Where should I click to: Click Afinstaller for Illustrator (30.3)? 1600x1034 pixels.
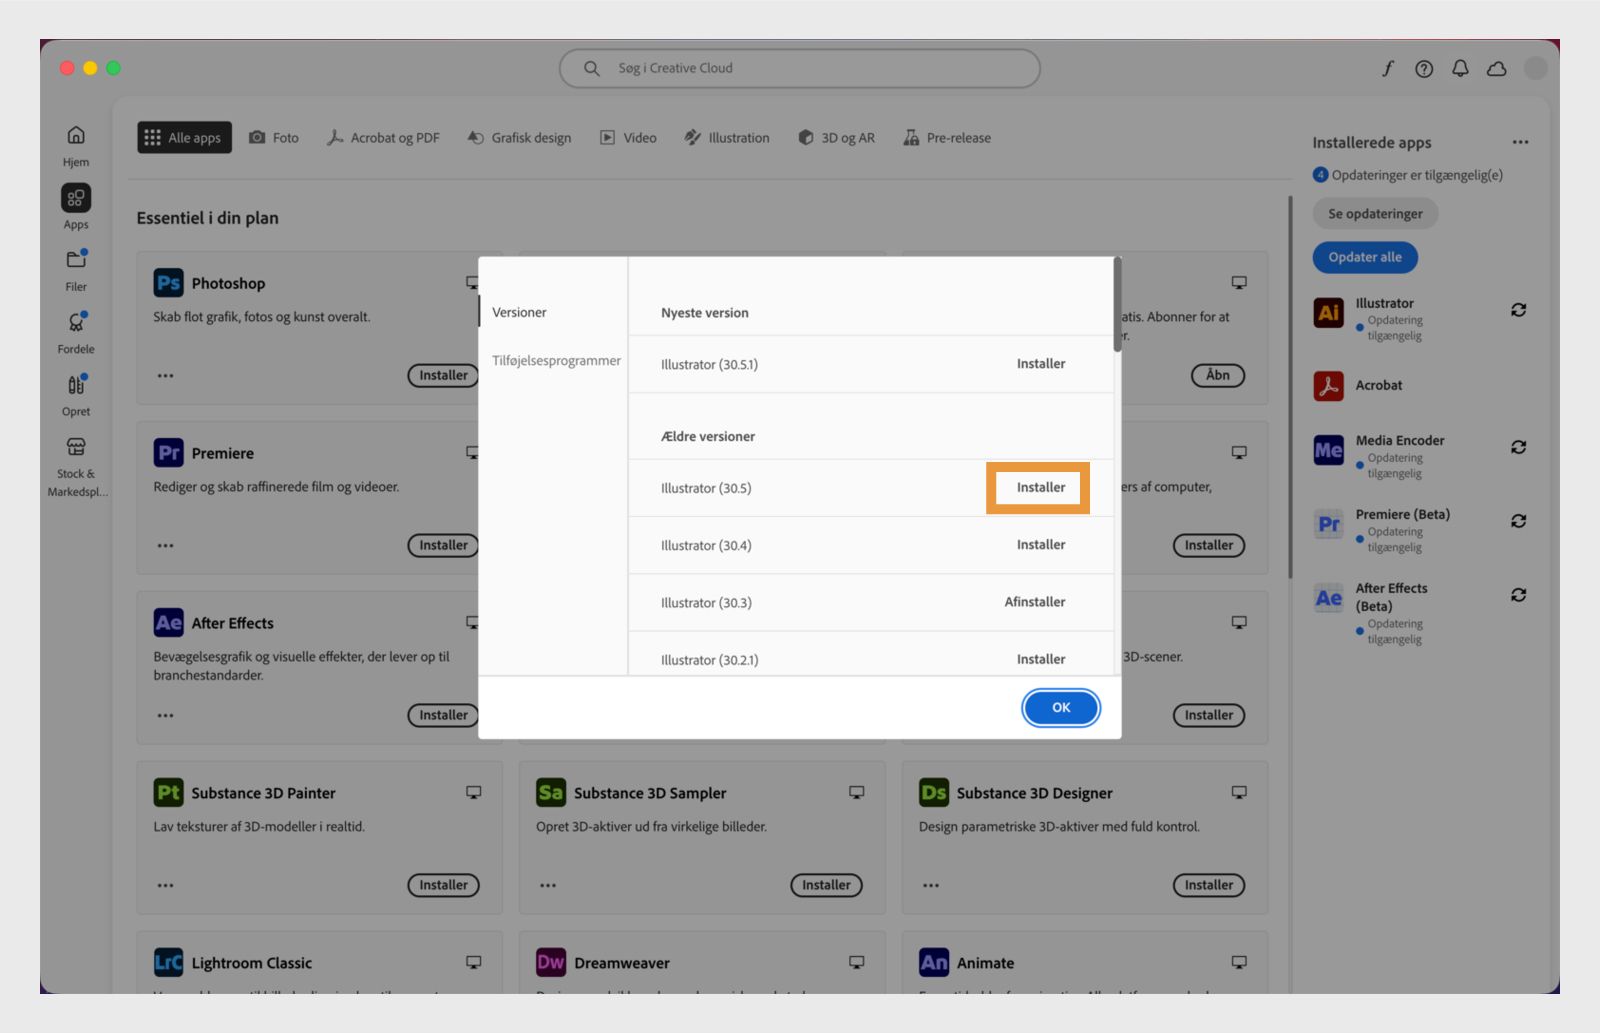point(1035,602)
